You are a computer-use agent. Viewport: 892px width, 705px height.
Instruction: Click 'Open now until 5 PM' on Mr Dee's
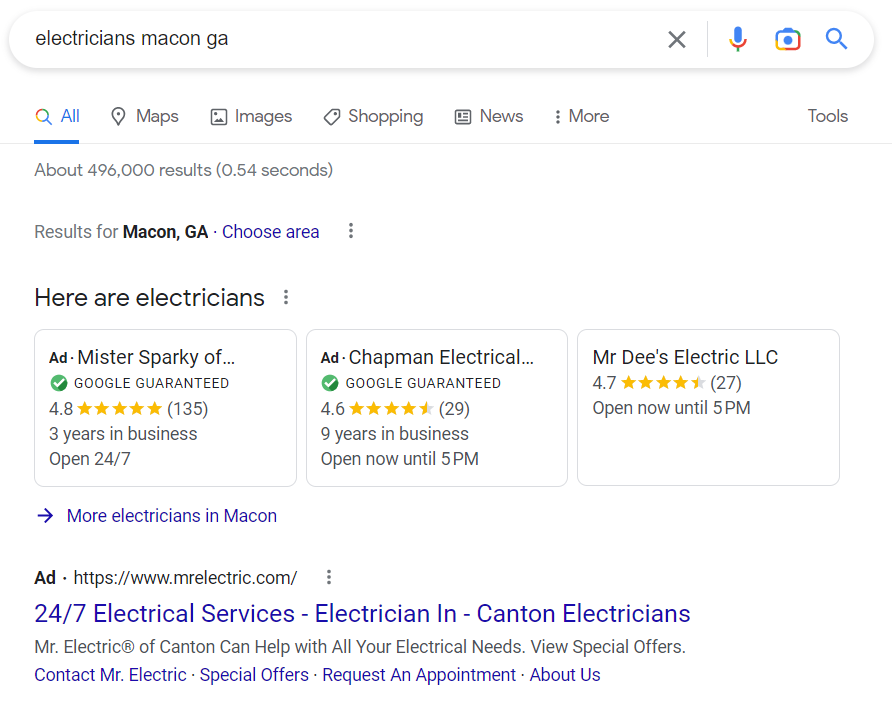click(x=672, y=408)
